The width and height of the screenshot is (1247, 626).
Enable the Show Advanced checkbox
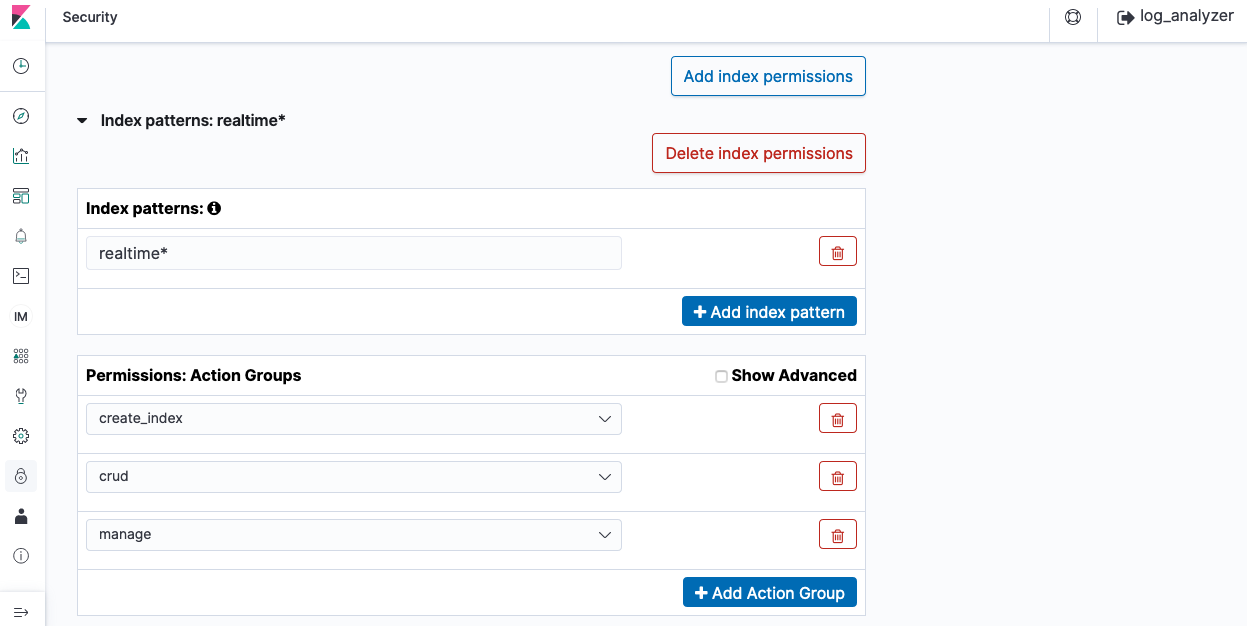click(721, 376)
